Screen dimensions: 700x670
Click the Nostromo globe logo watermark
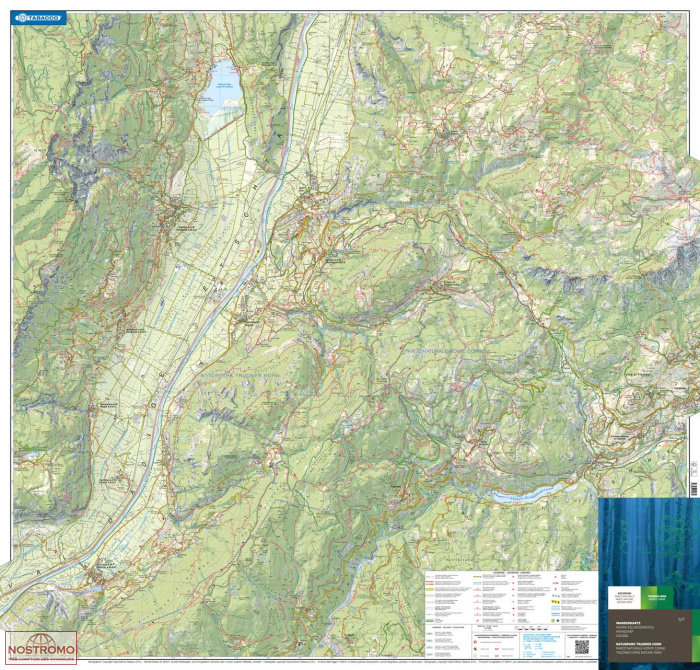[x=41, y=639]
